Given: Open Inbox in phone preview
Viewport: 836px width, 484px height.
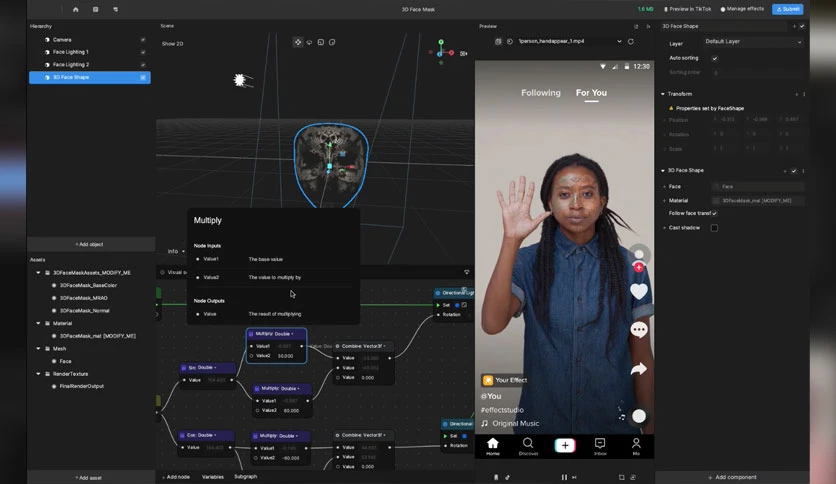Looking at the screenshot, I should [x=600, y=447].
